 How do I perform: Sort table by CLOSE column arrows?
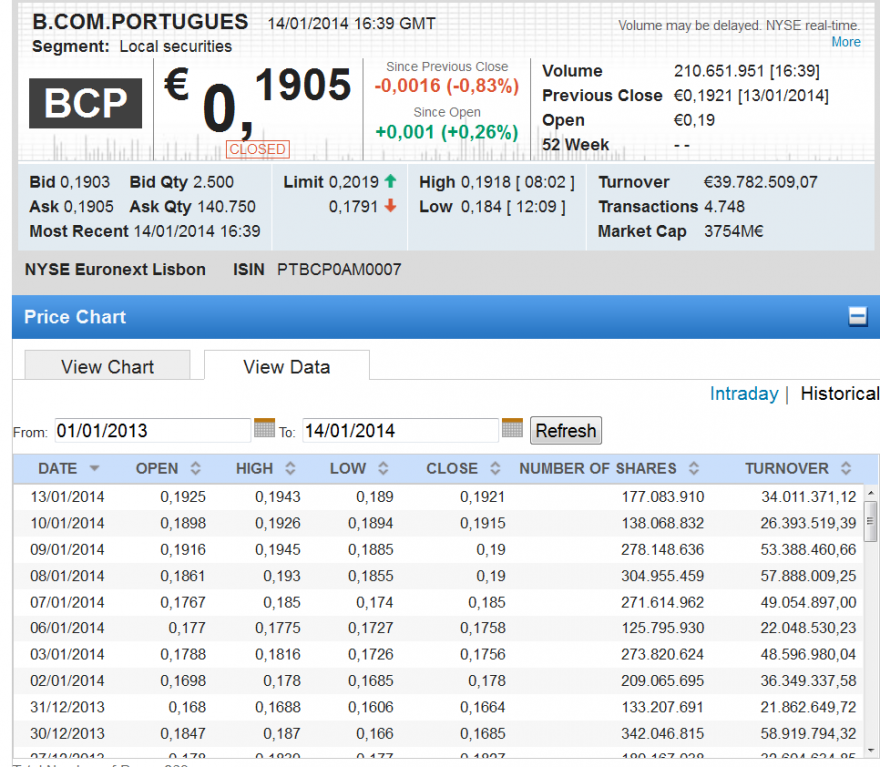tap(495, 468)
